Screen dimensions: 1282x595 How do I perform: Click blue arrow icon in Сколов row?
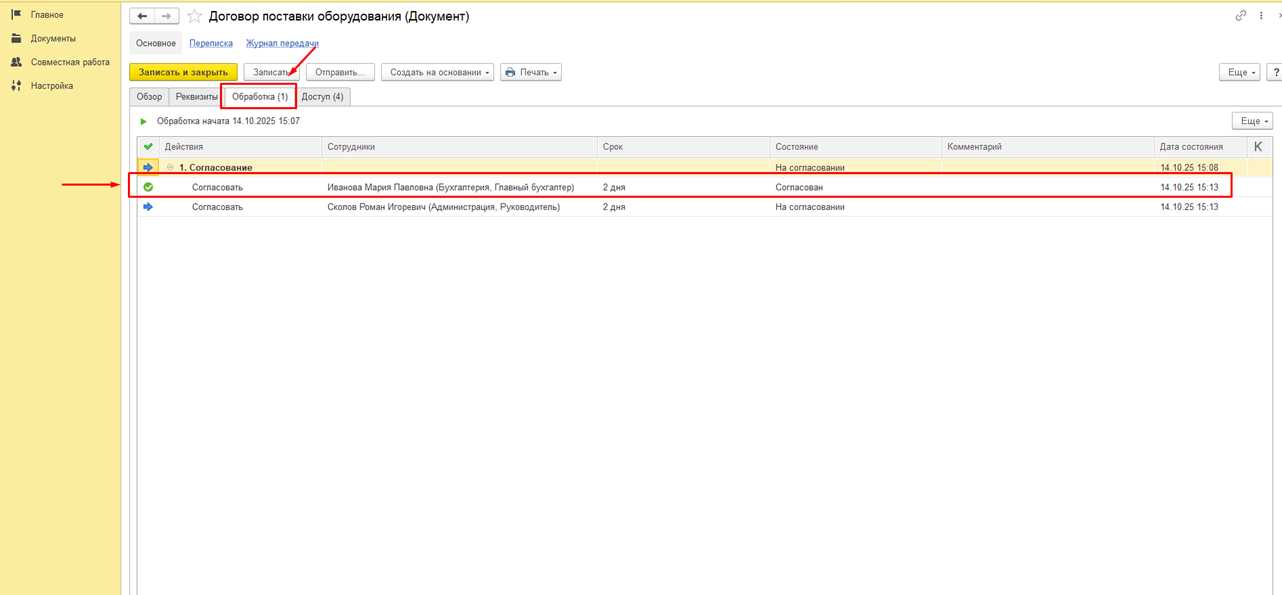[148, 207]
